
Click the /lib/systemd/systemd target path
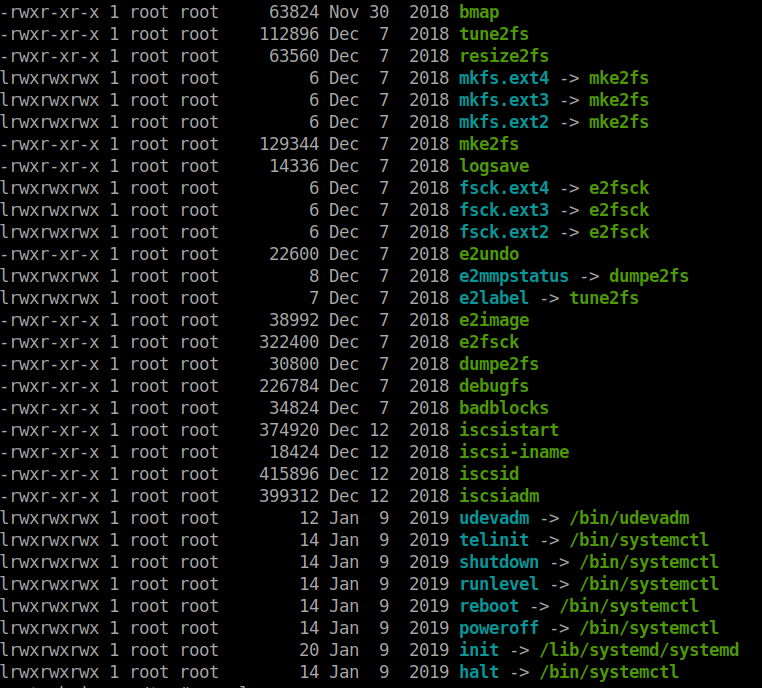pos(639,650)
